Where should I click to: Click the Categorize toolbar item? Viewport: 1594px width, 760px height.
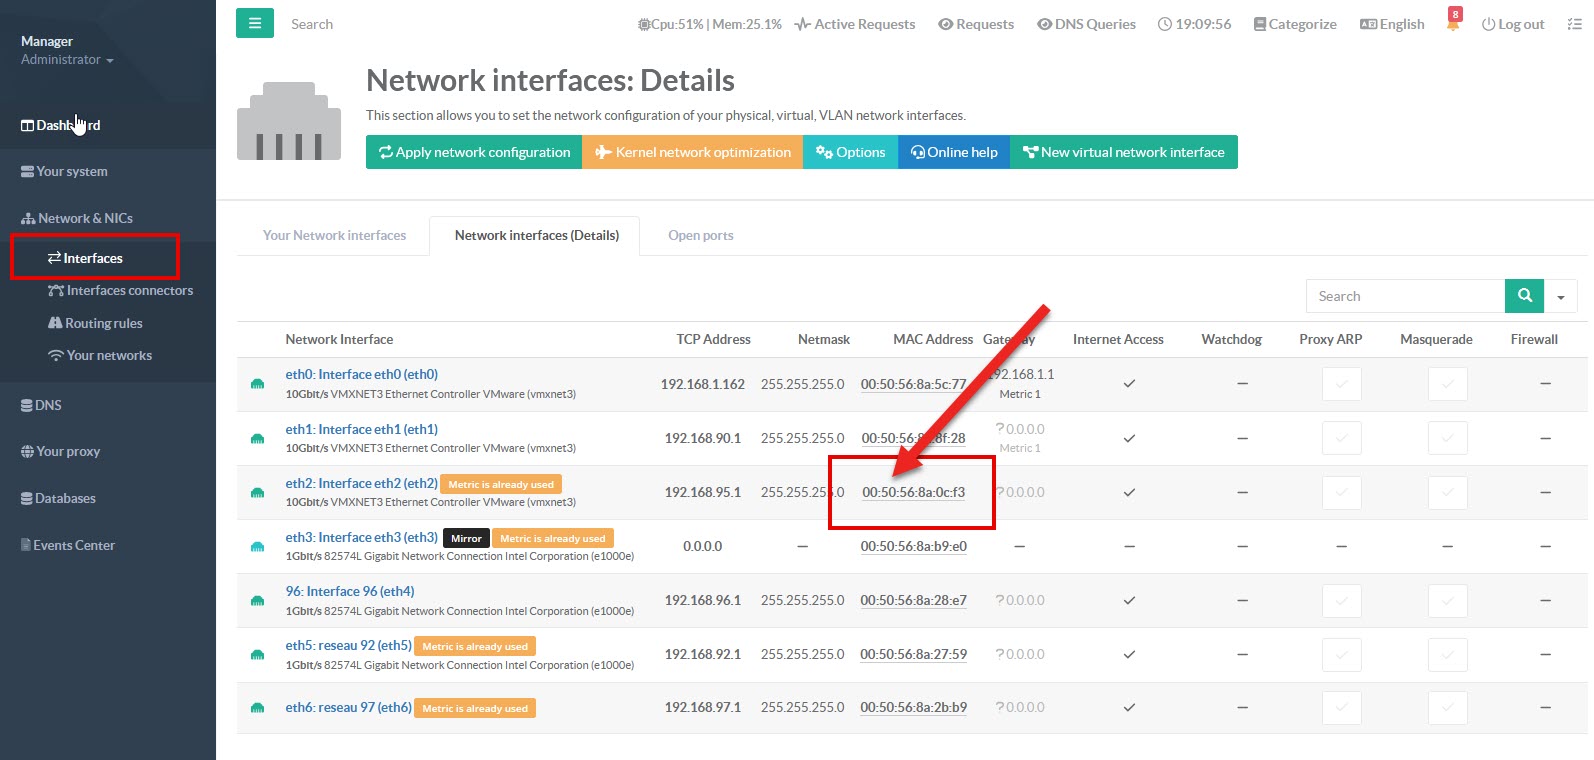coord(1295,24)
